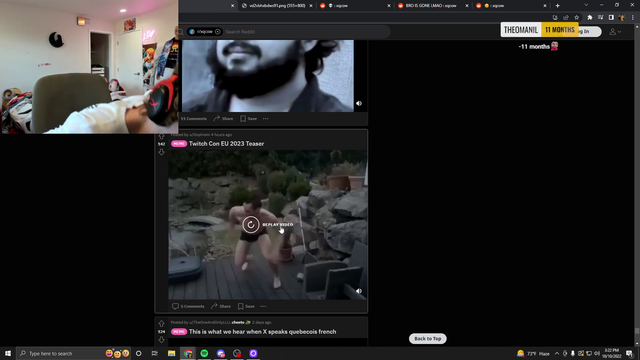Viewport: 640px width, 360px height.
Task: Show hidden system tray icons
Action: [x=557, y=353]
